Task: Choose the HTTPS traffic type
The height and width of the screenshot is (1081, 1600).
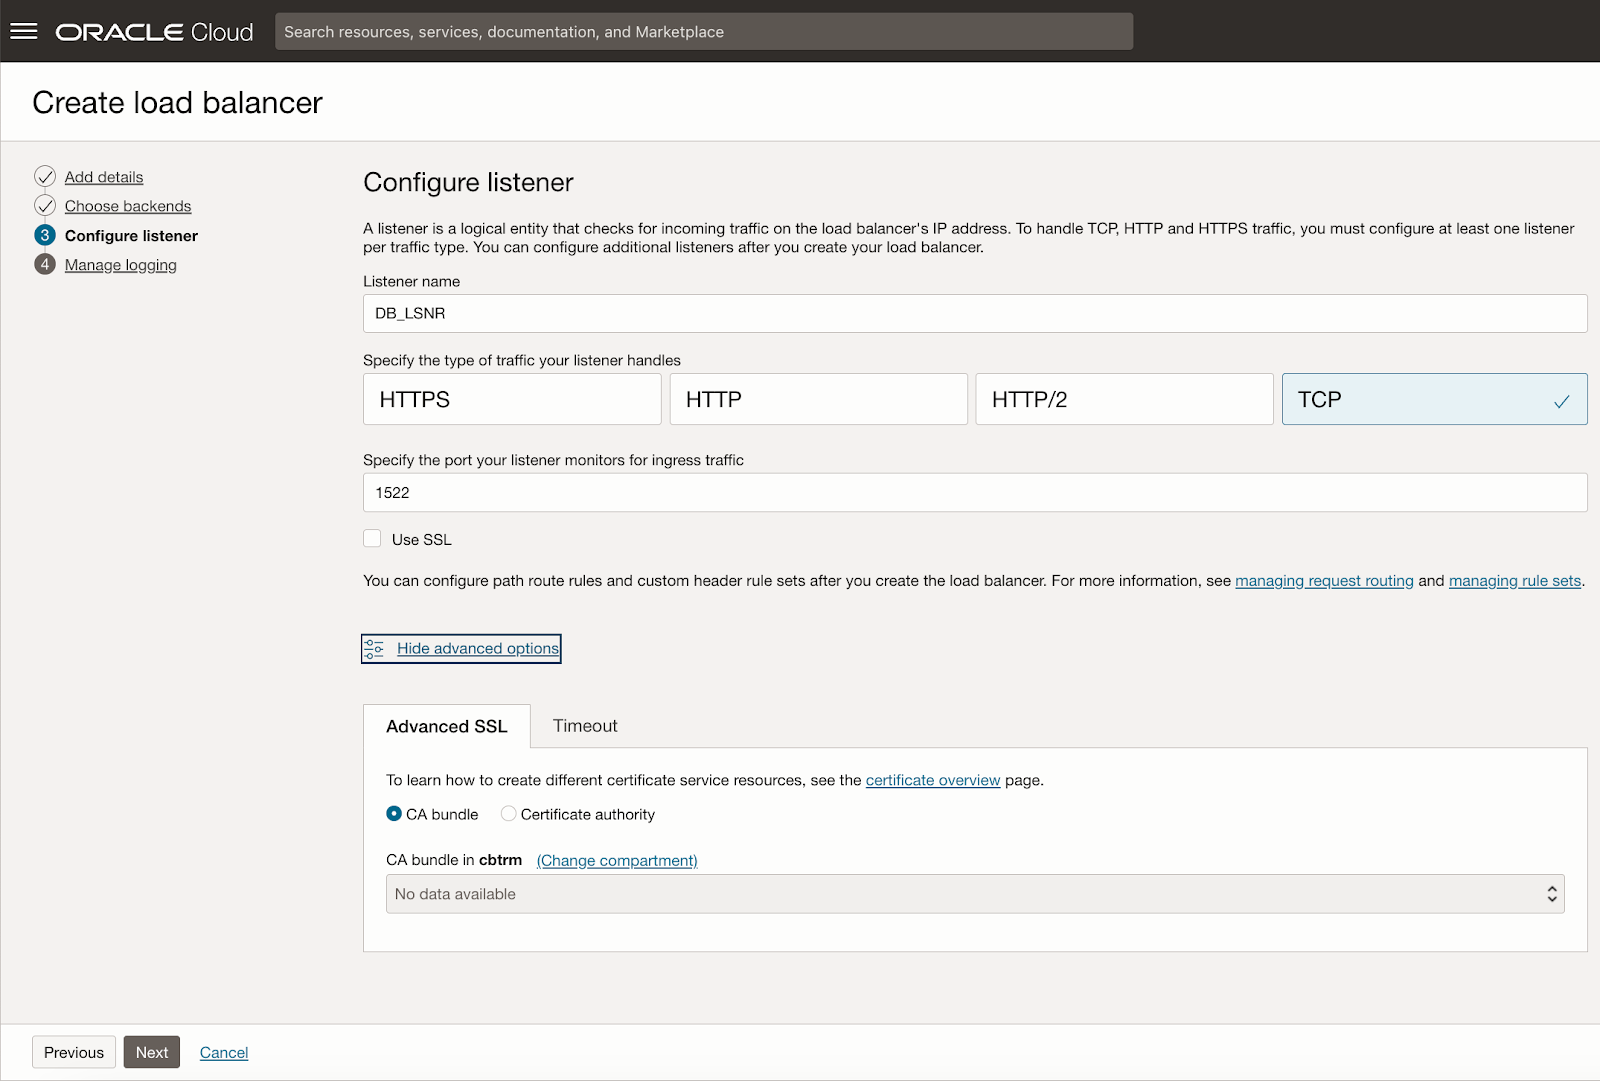Action: (512, 399)
